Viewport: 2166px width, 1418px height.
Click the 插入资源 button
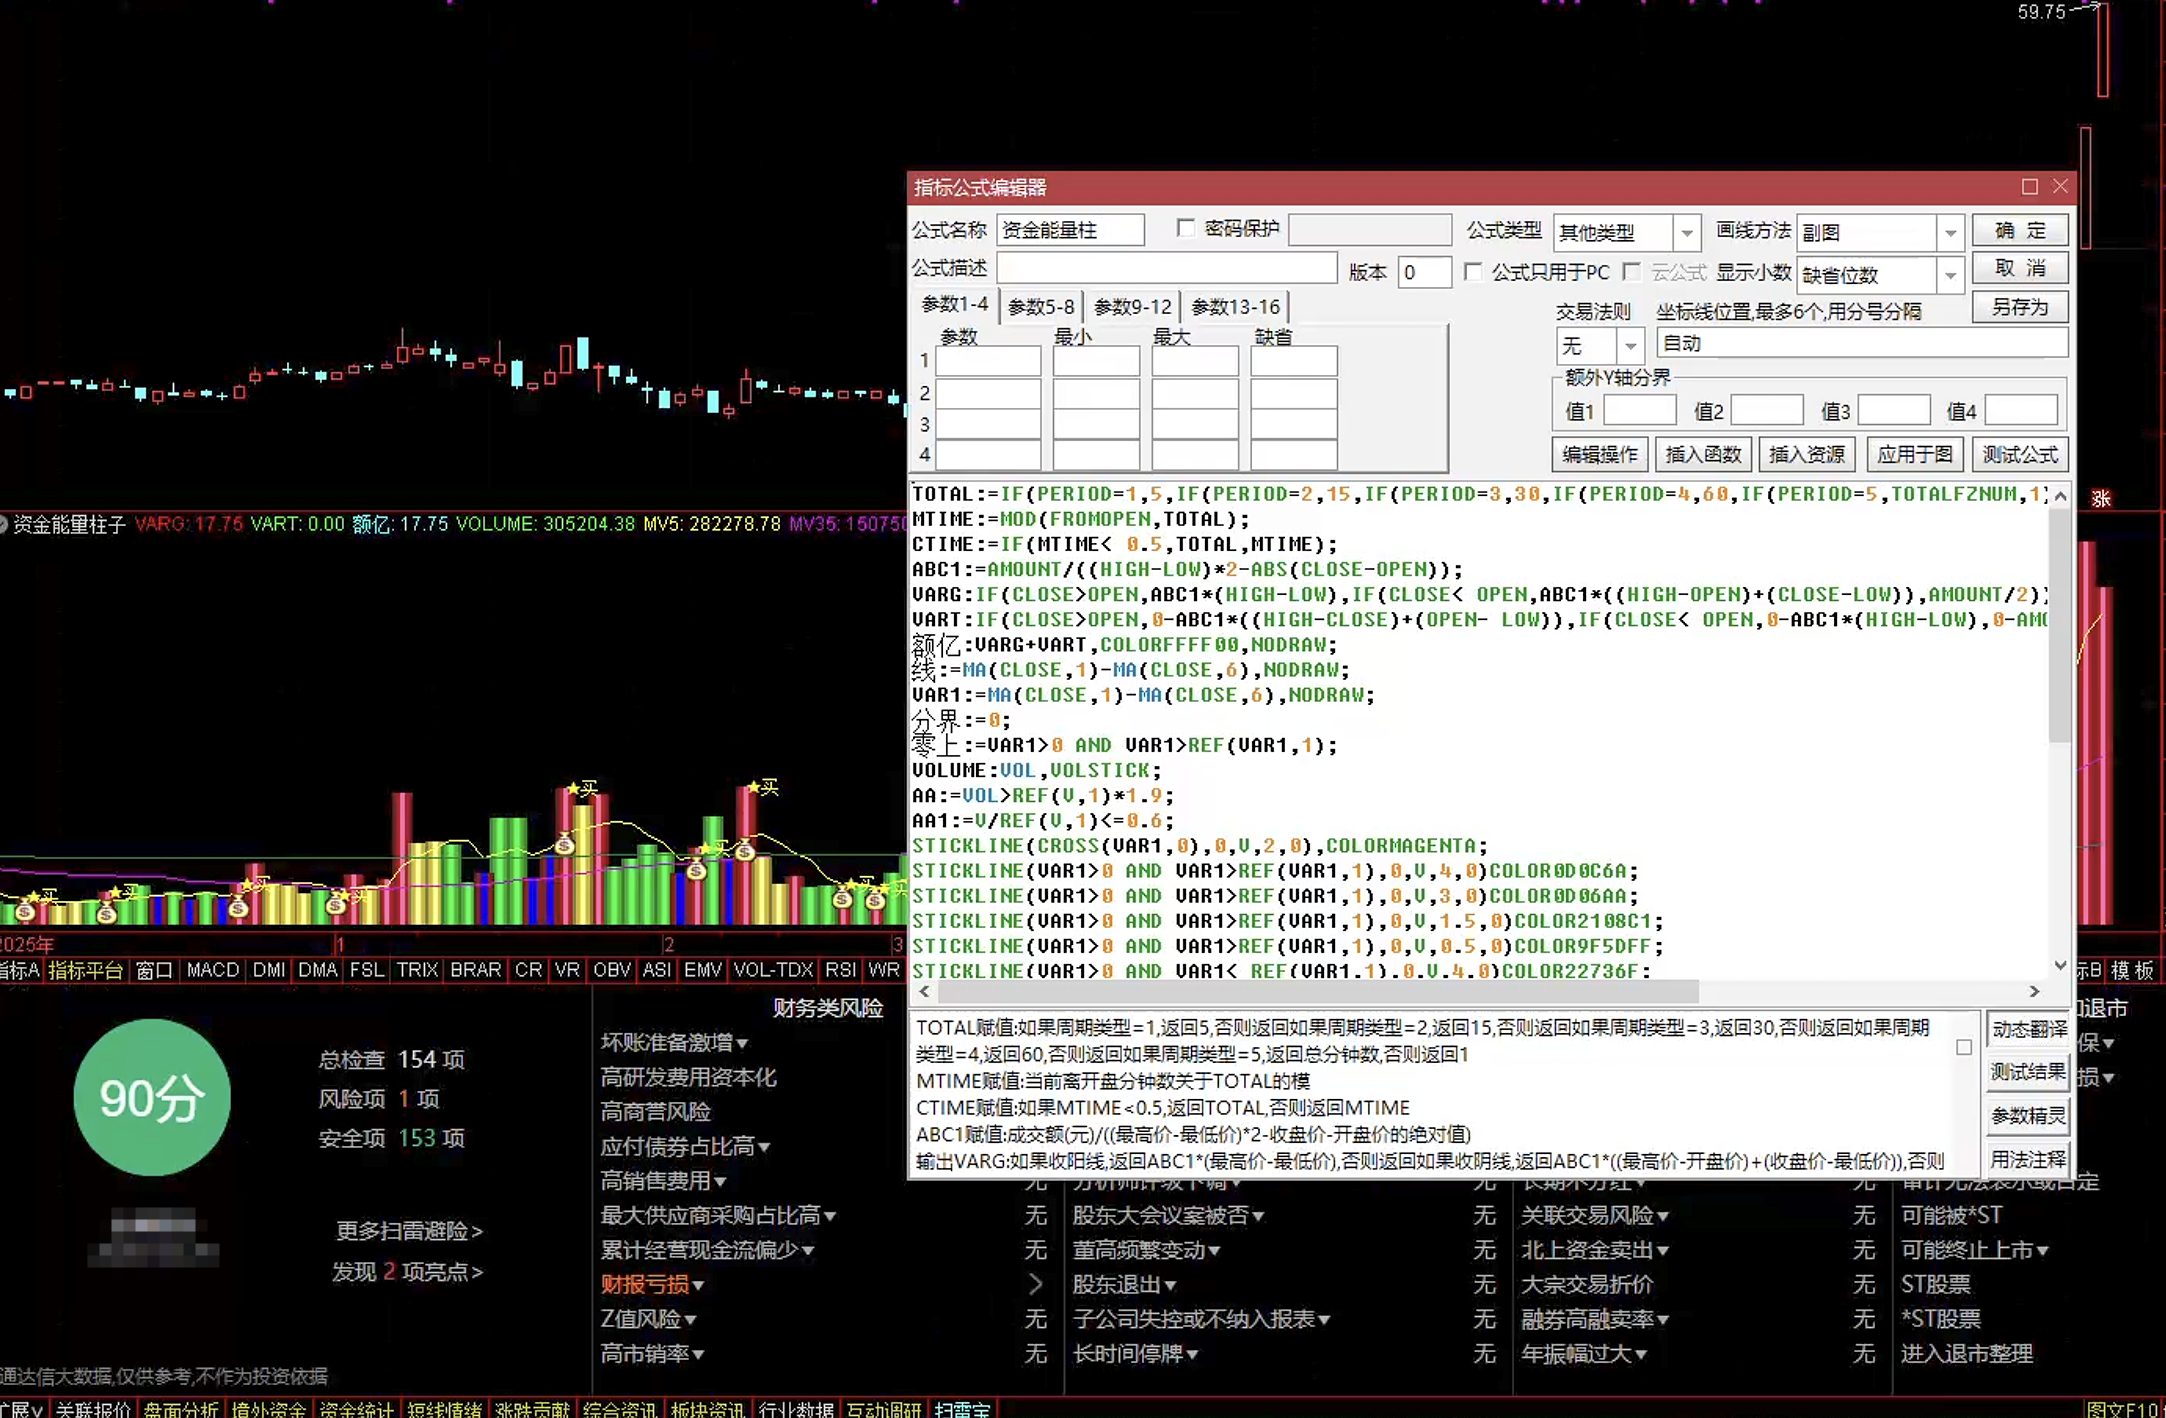[x=1806, y=455]
